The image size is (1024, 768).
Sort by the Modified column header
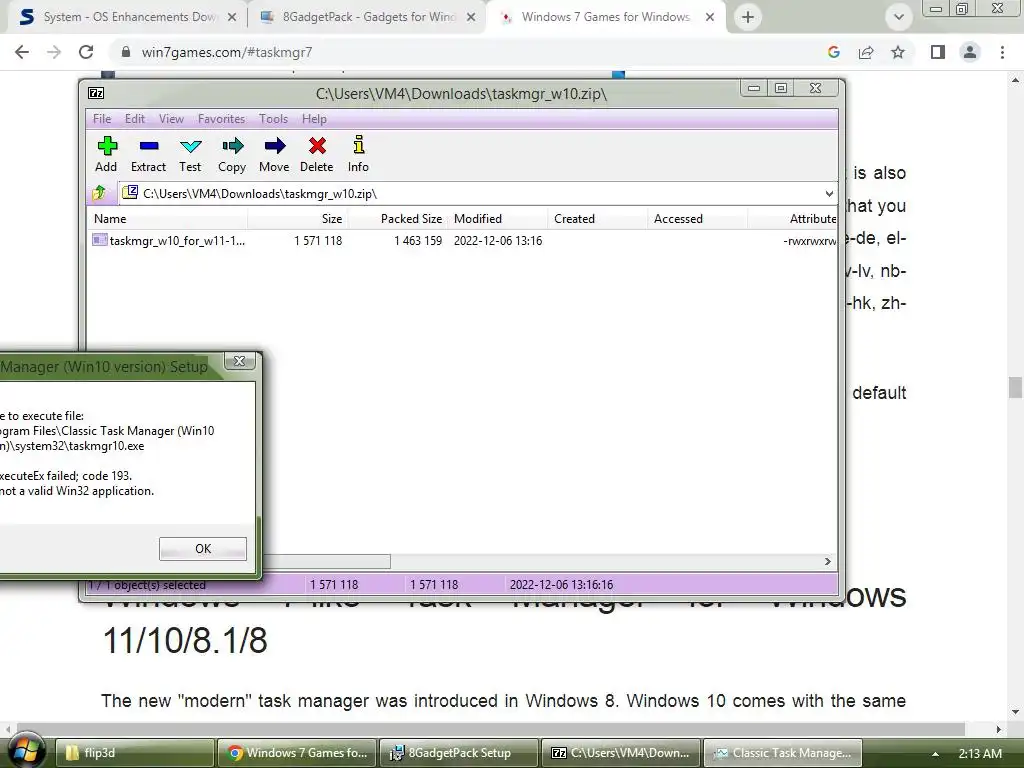pyautogui.click(x=498, y=219)
